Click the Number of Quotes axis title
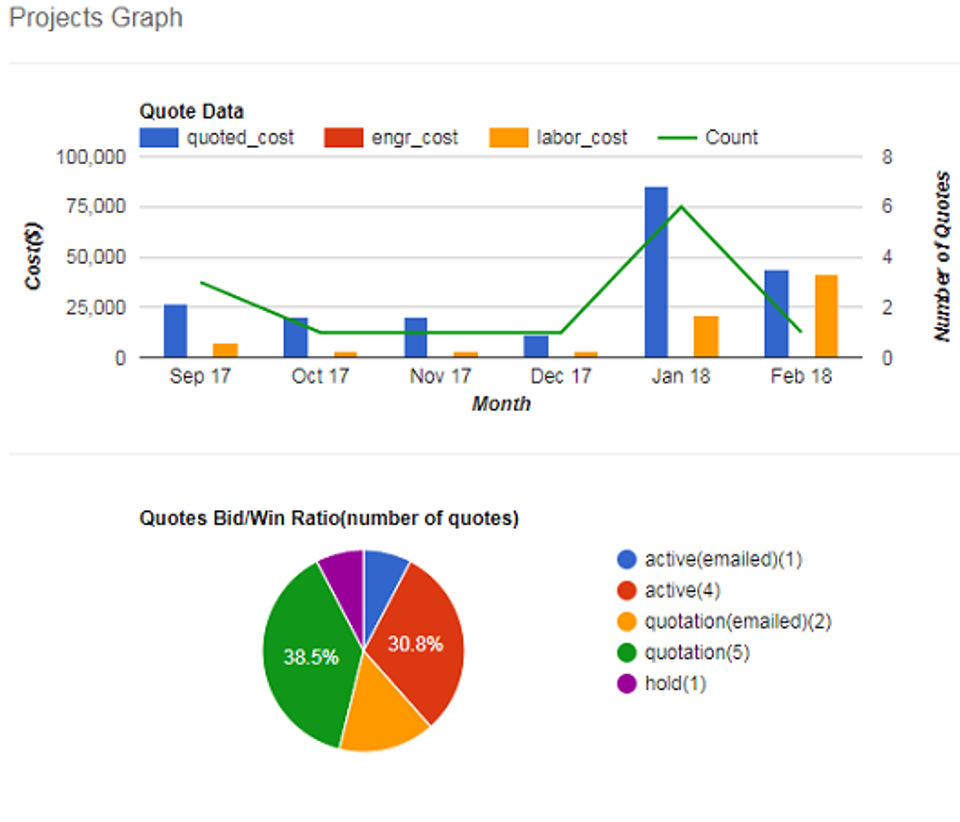Screen dimensions: 960x822 tap(942, 256)
